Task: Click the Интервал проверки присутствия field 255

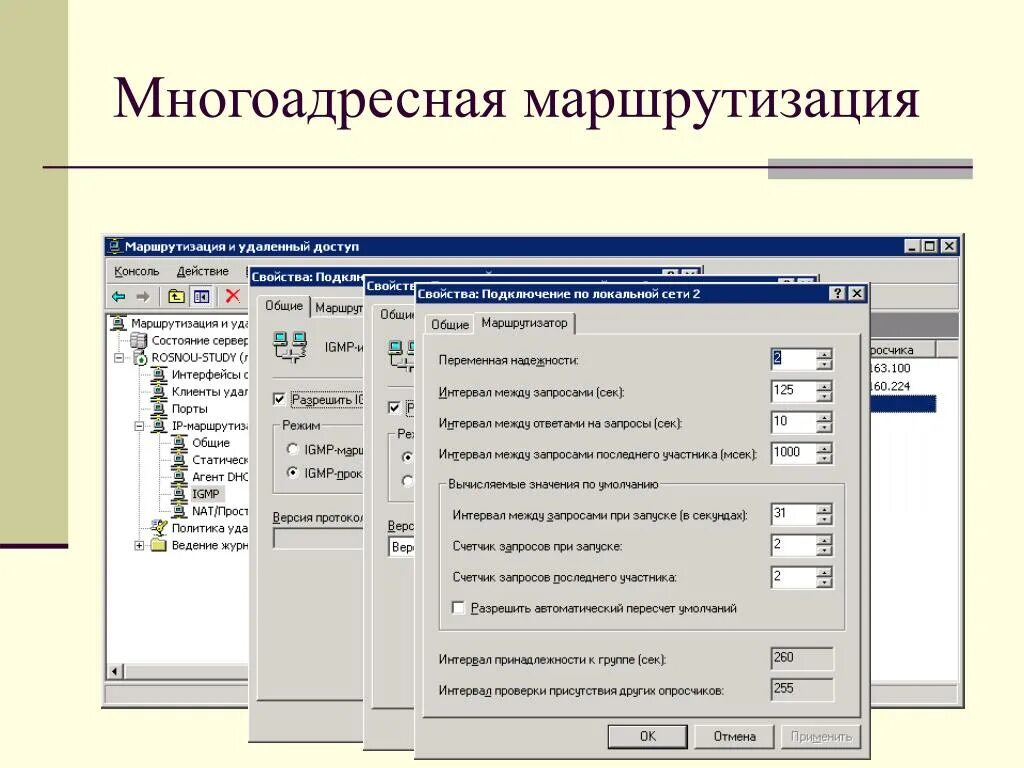Action: click(802, 689)
